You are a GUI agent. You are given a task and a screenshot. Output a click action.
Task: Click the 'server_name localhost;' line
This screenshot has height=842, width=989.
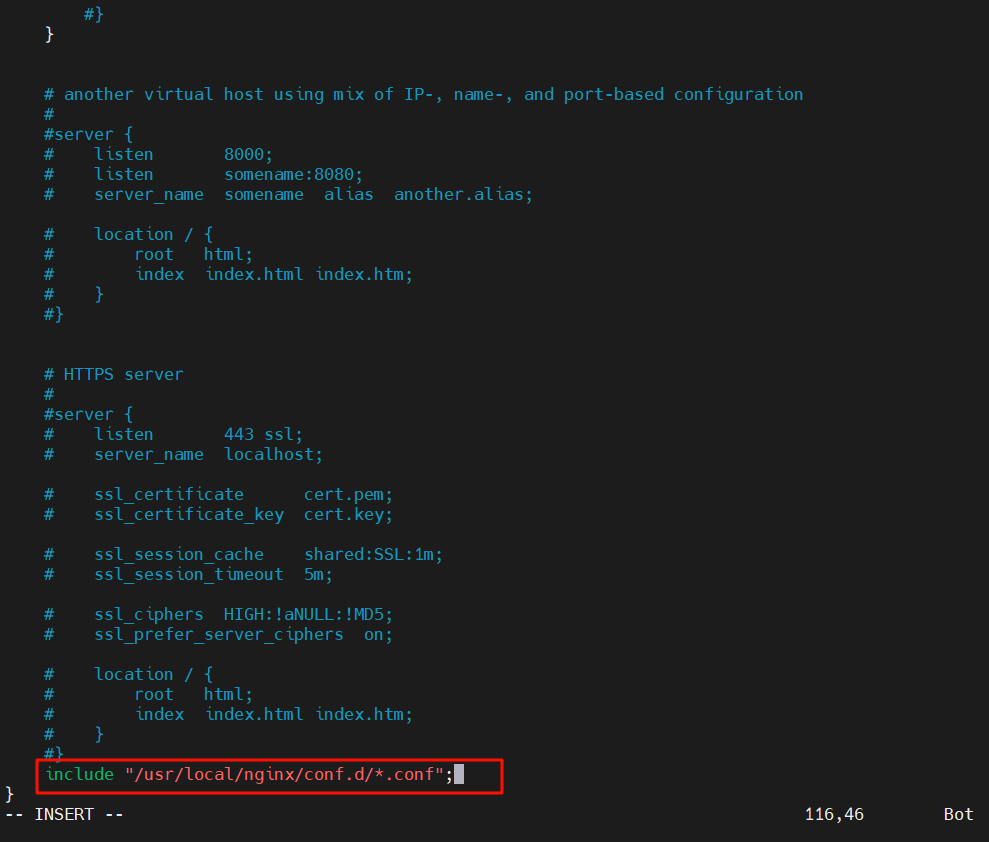coord(183,455)
